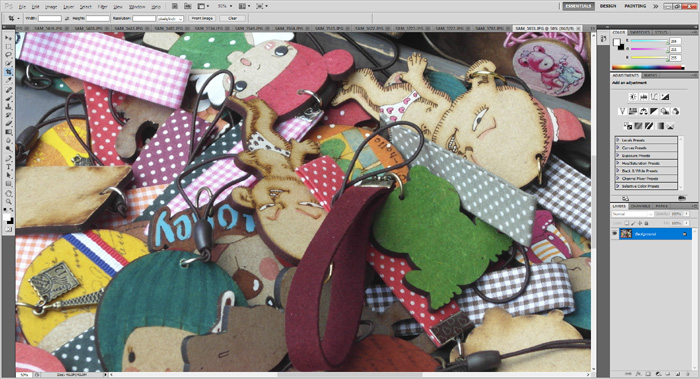The image size is (700, 379).
Task: Hide the Background layer eye icon
Action: tap(615, 233)
